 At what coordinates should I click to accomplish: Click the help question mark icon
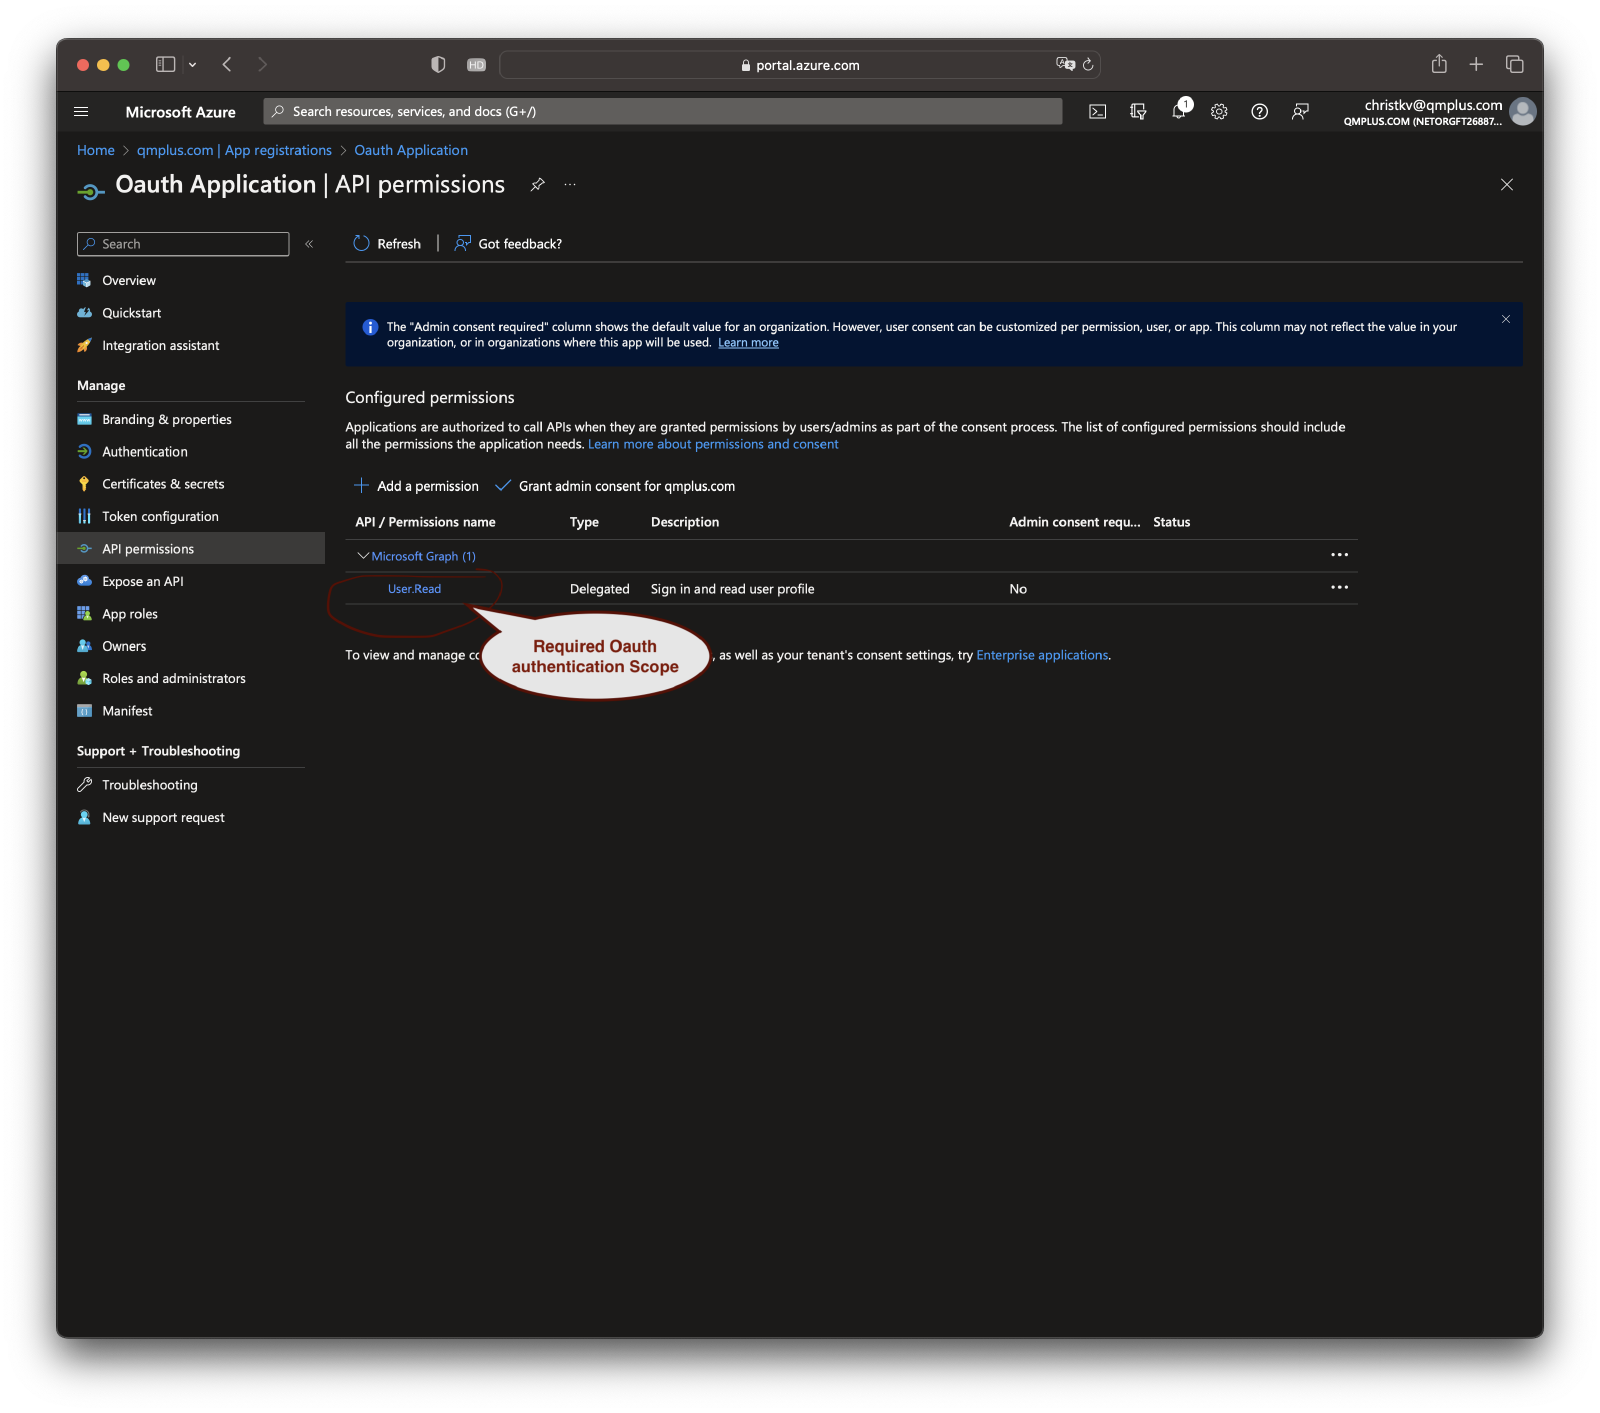tap(1259, 112)
